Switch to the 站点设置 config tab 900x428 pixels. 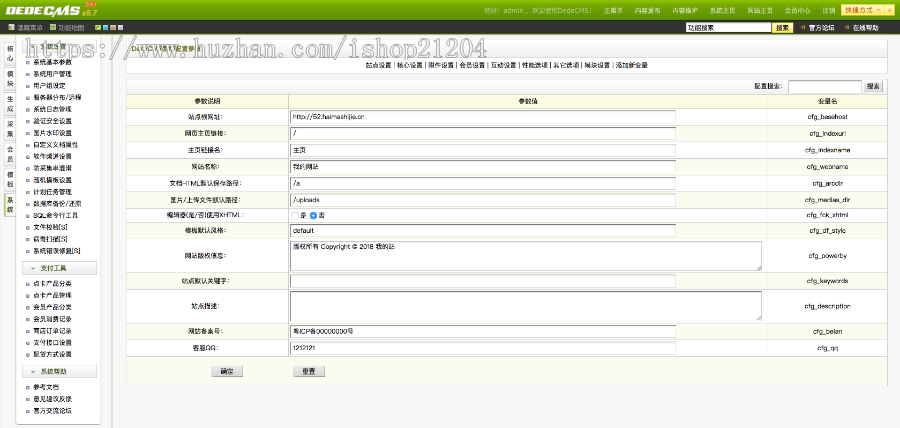point(378,65)
